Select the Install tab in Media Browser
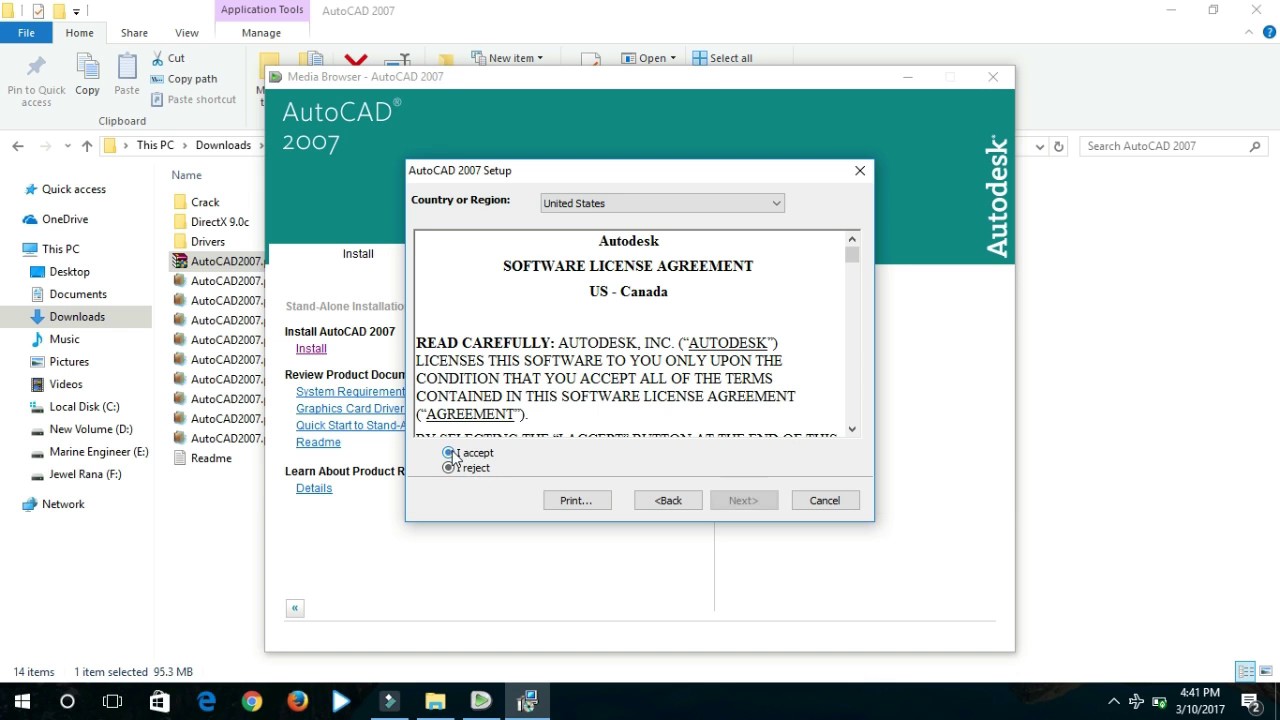The width and height of the screenshot is (1280, 720). click(x=358, y=254)
